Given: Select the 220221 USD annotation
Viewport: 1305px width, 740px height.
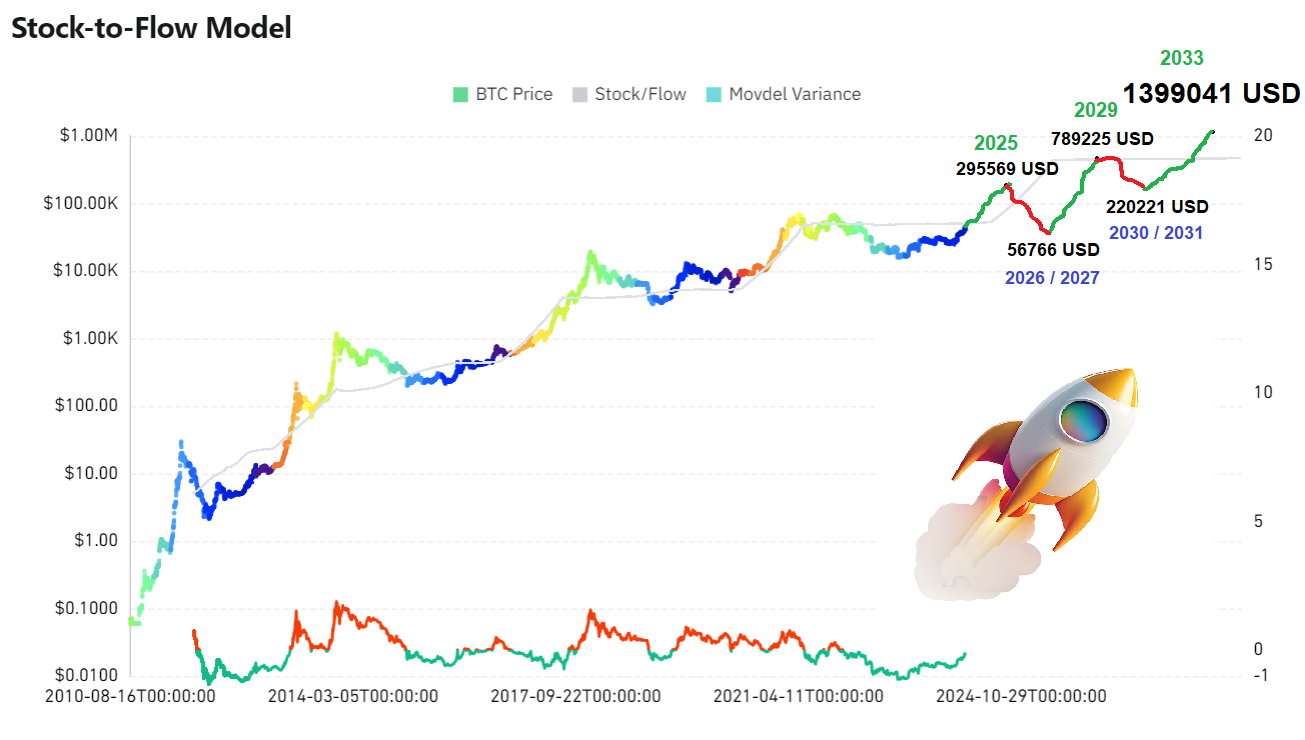Looking at the screenshot, I should point(1158,207).
